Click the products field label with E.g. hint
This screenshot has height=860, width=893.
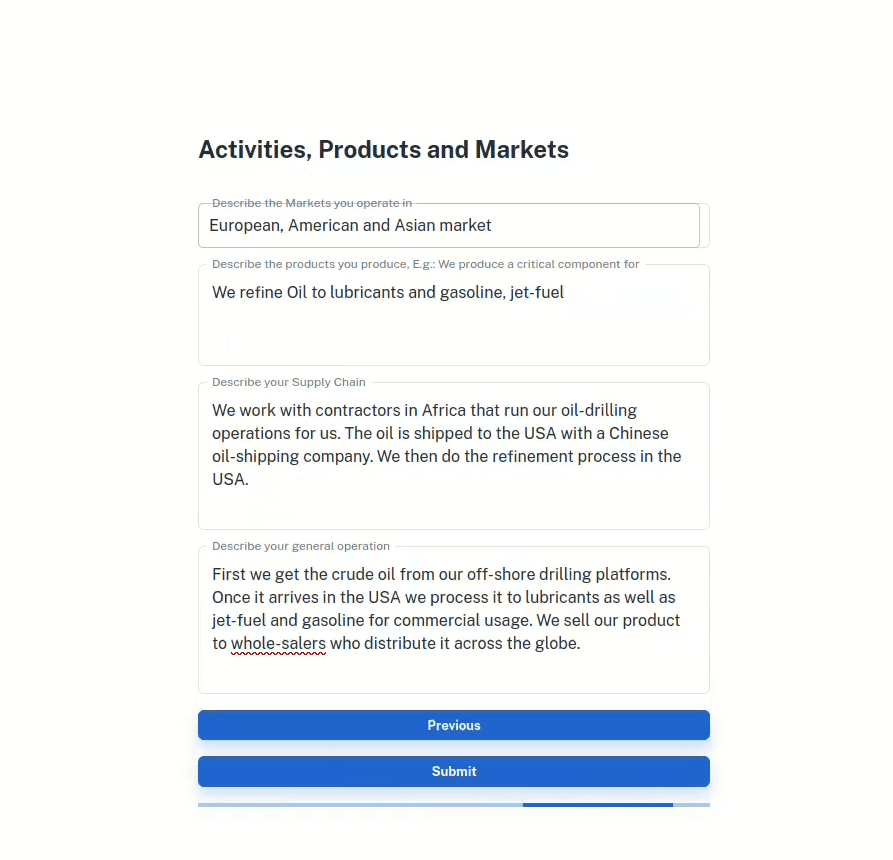point(425,264)
